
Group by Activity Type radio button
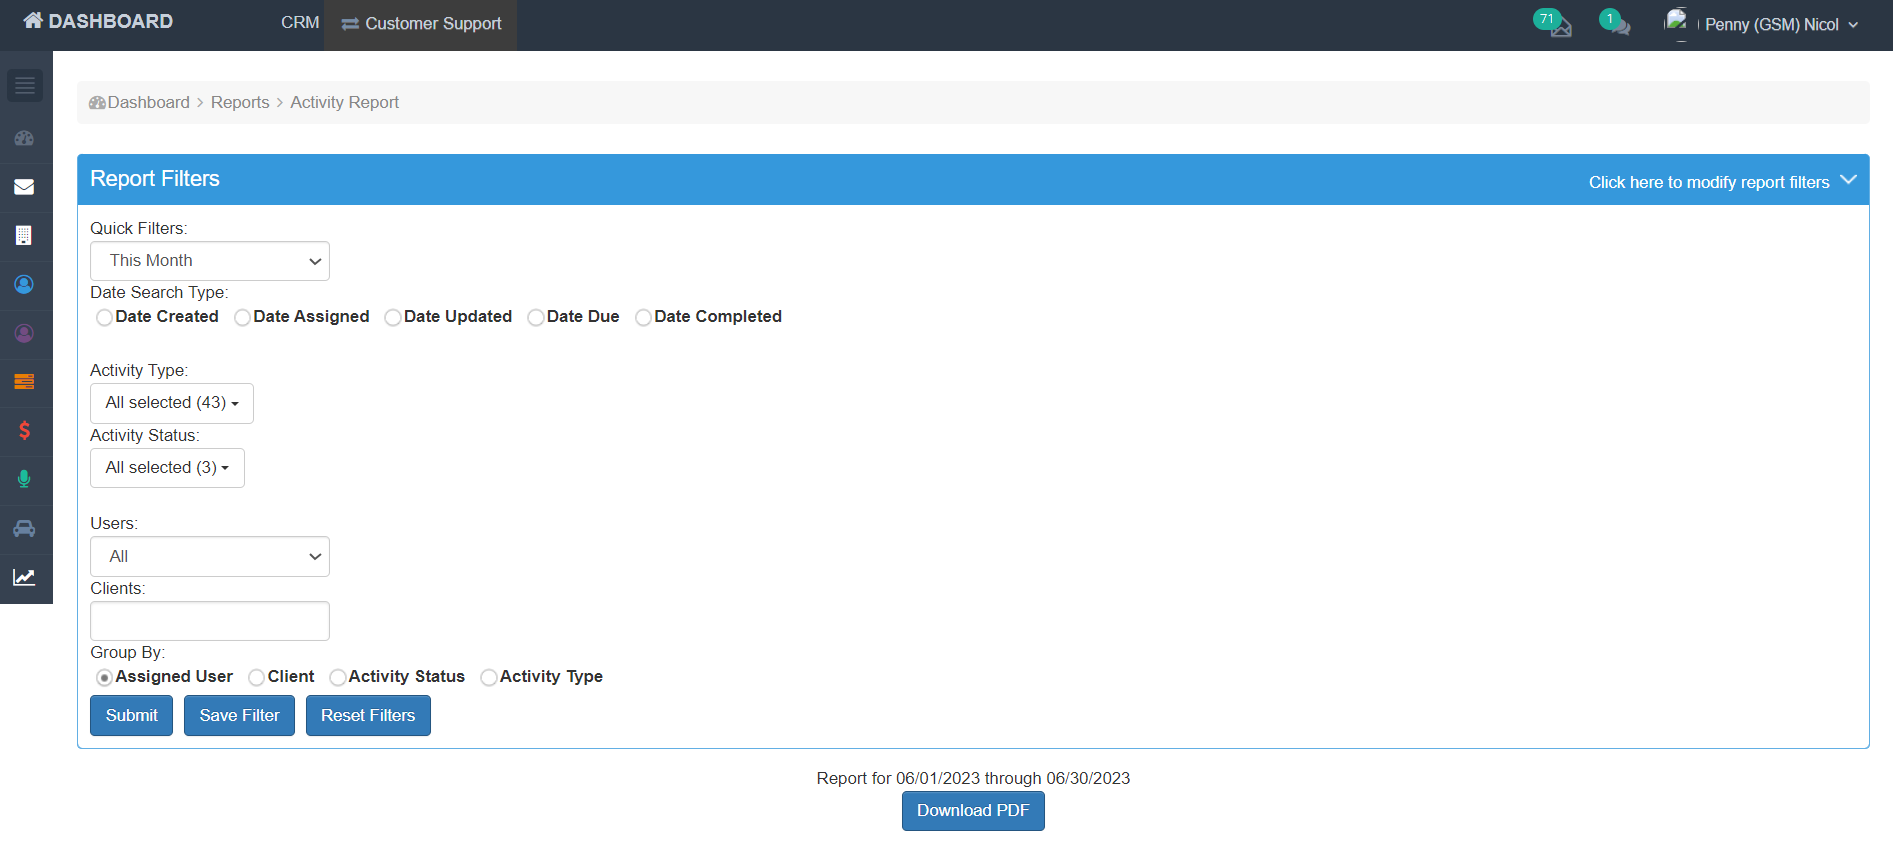489,678
